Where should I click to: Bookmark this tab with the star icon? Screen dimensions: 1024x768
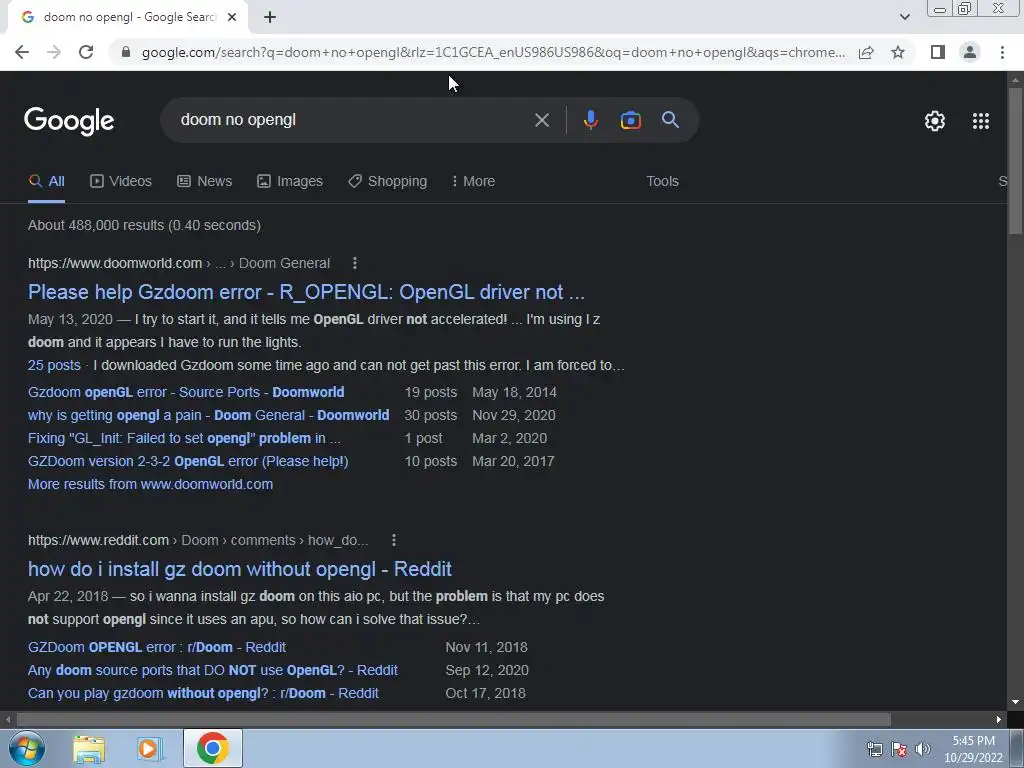point(898,52)
